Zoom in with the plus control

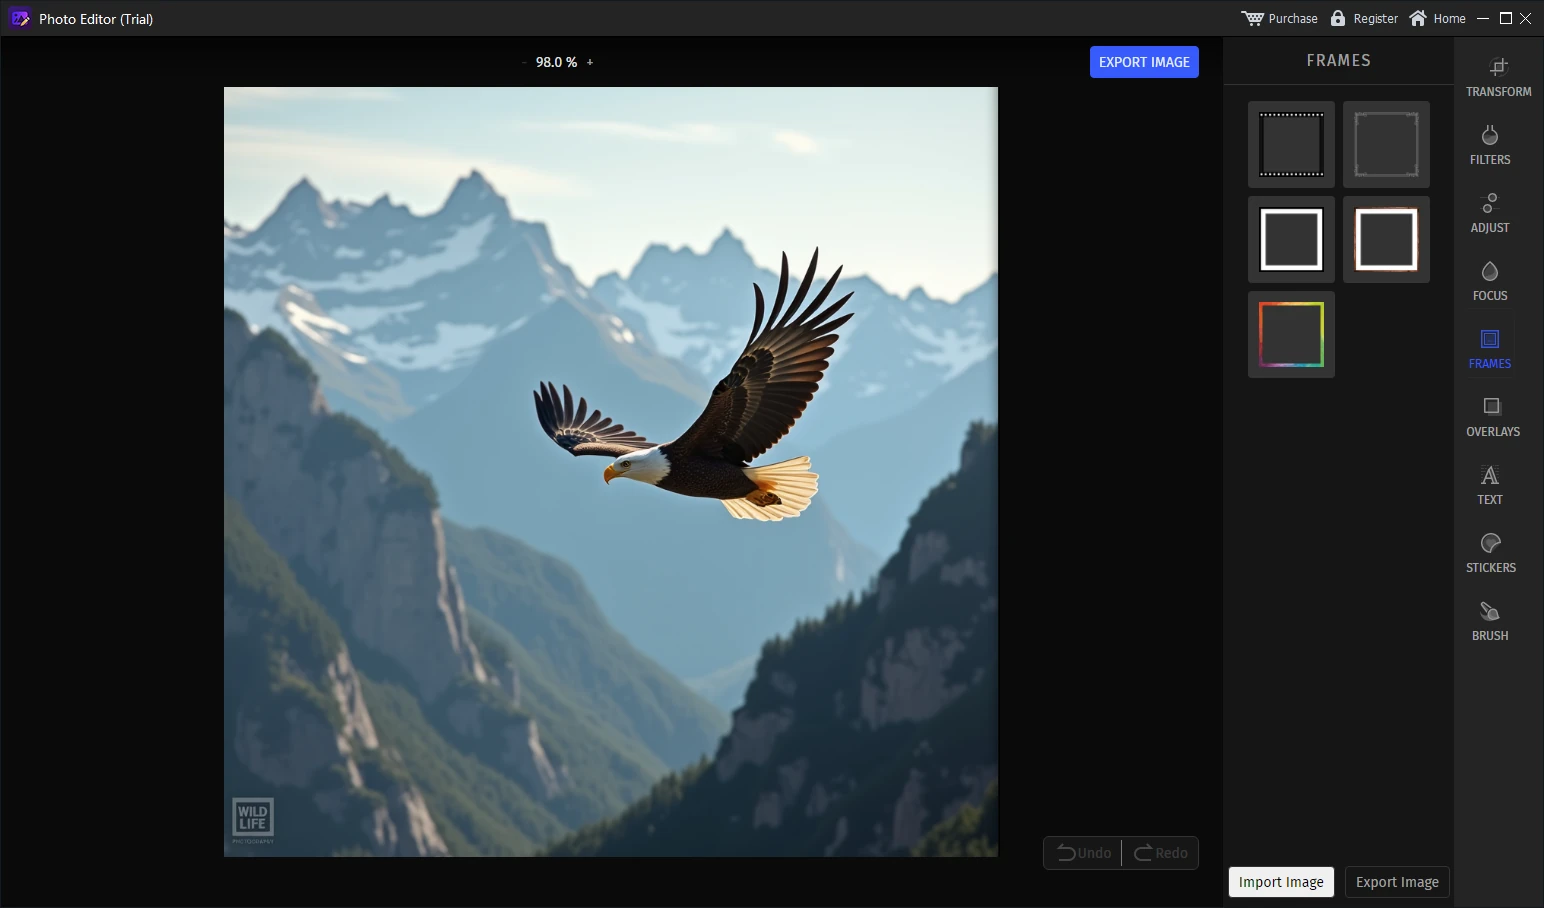tap(590, 62)
